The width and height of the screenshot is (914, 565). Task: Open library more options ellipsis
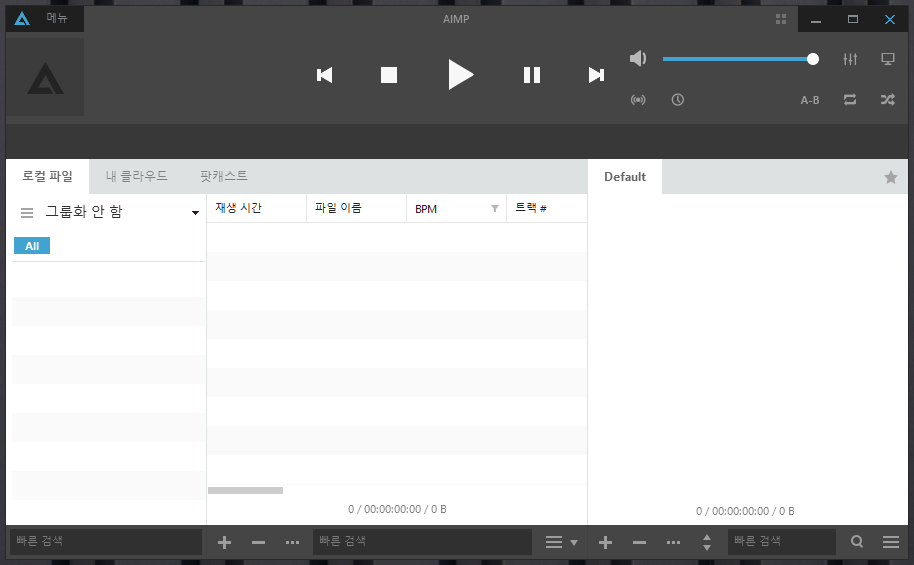293,542
